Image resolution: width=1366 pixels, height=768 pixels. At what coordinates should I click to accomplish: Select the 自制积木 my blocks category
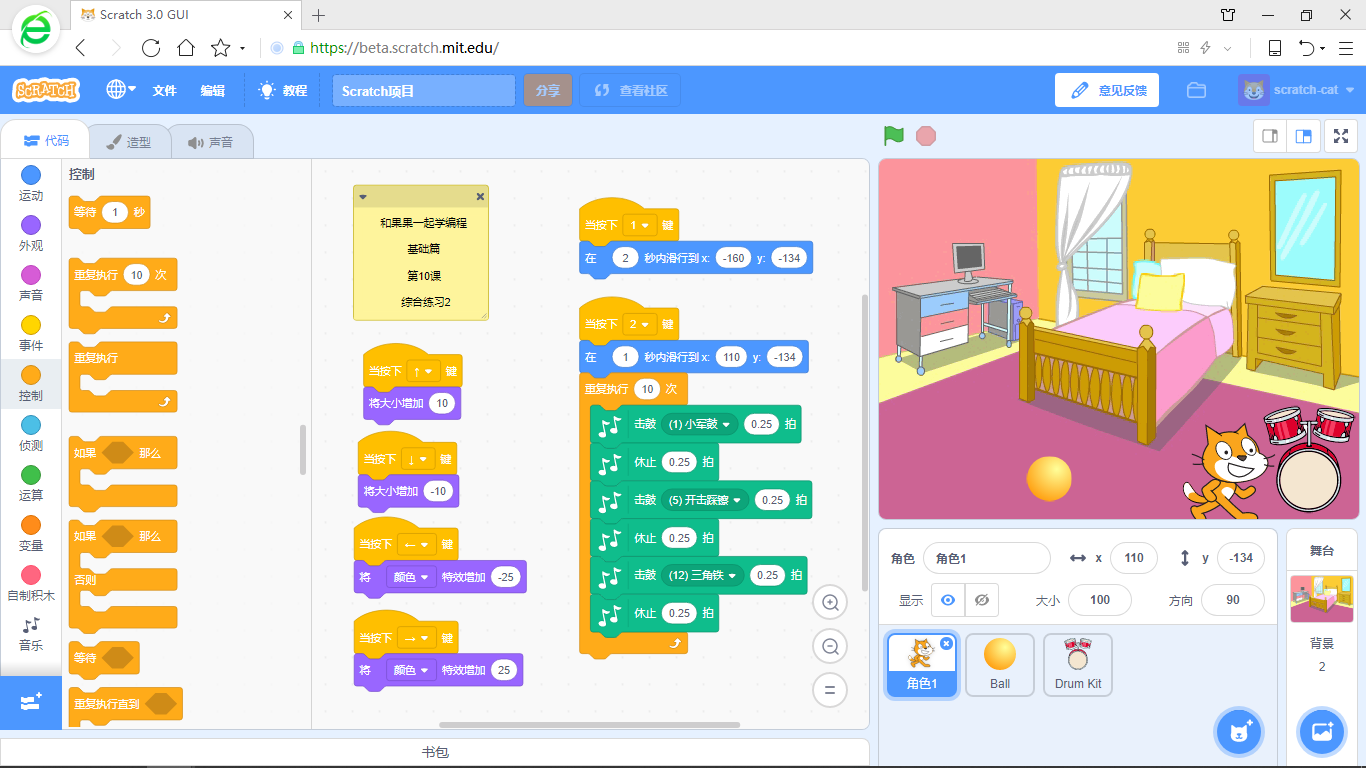point(31,584)
